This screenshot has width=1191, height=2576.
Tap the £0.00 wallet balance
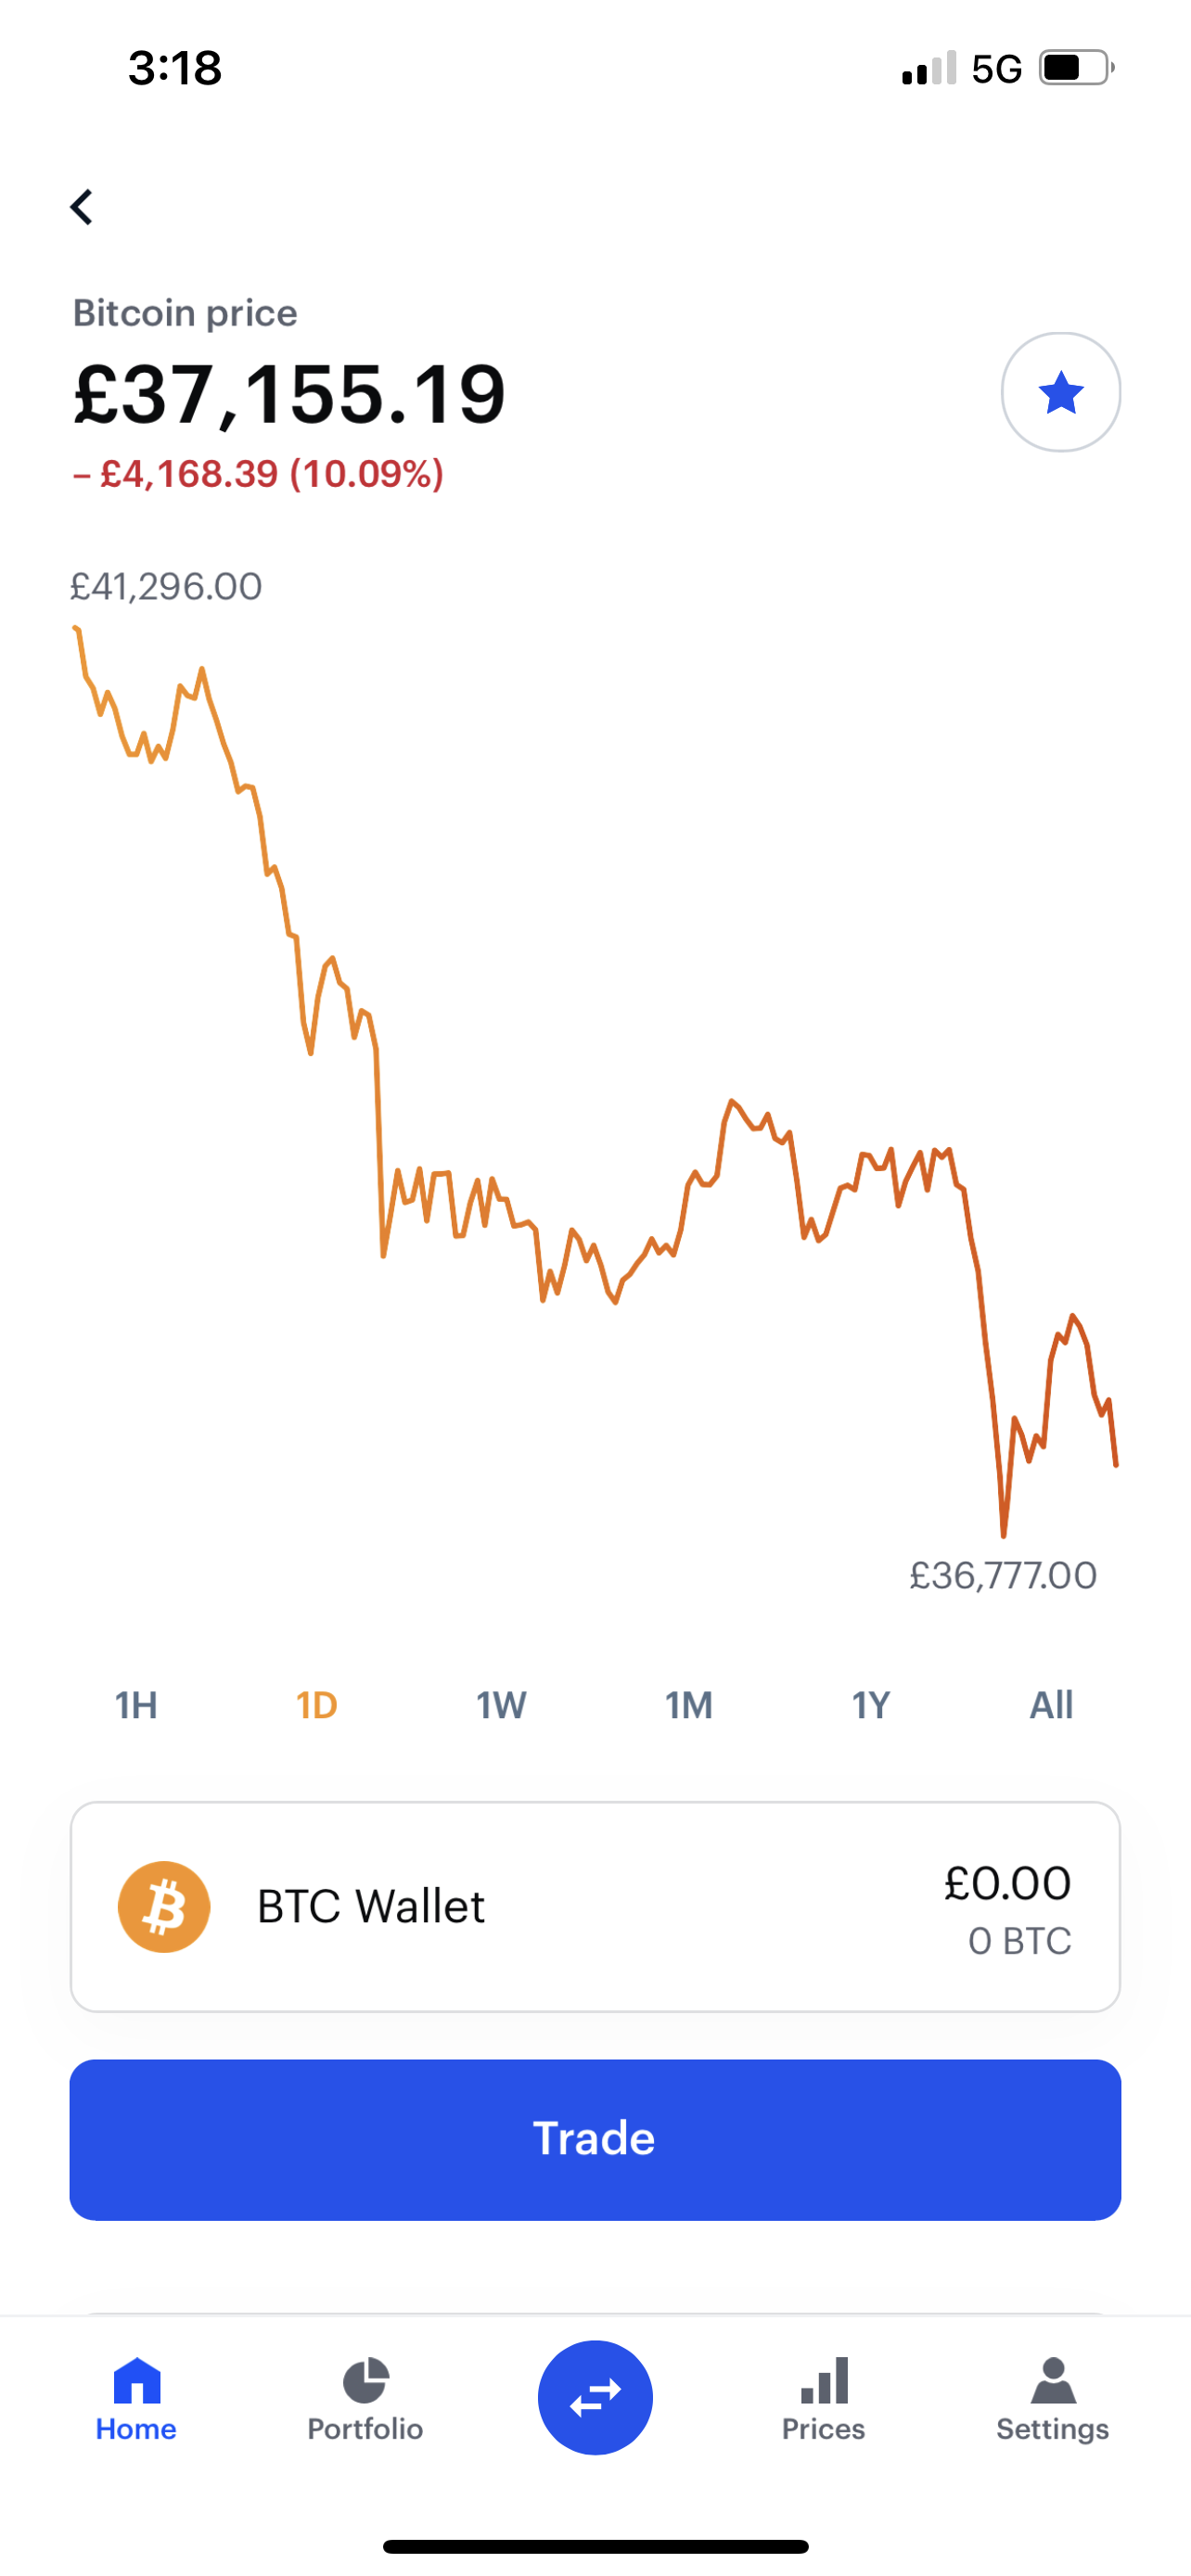(1007, 1883)
